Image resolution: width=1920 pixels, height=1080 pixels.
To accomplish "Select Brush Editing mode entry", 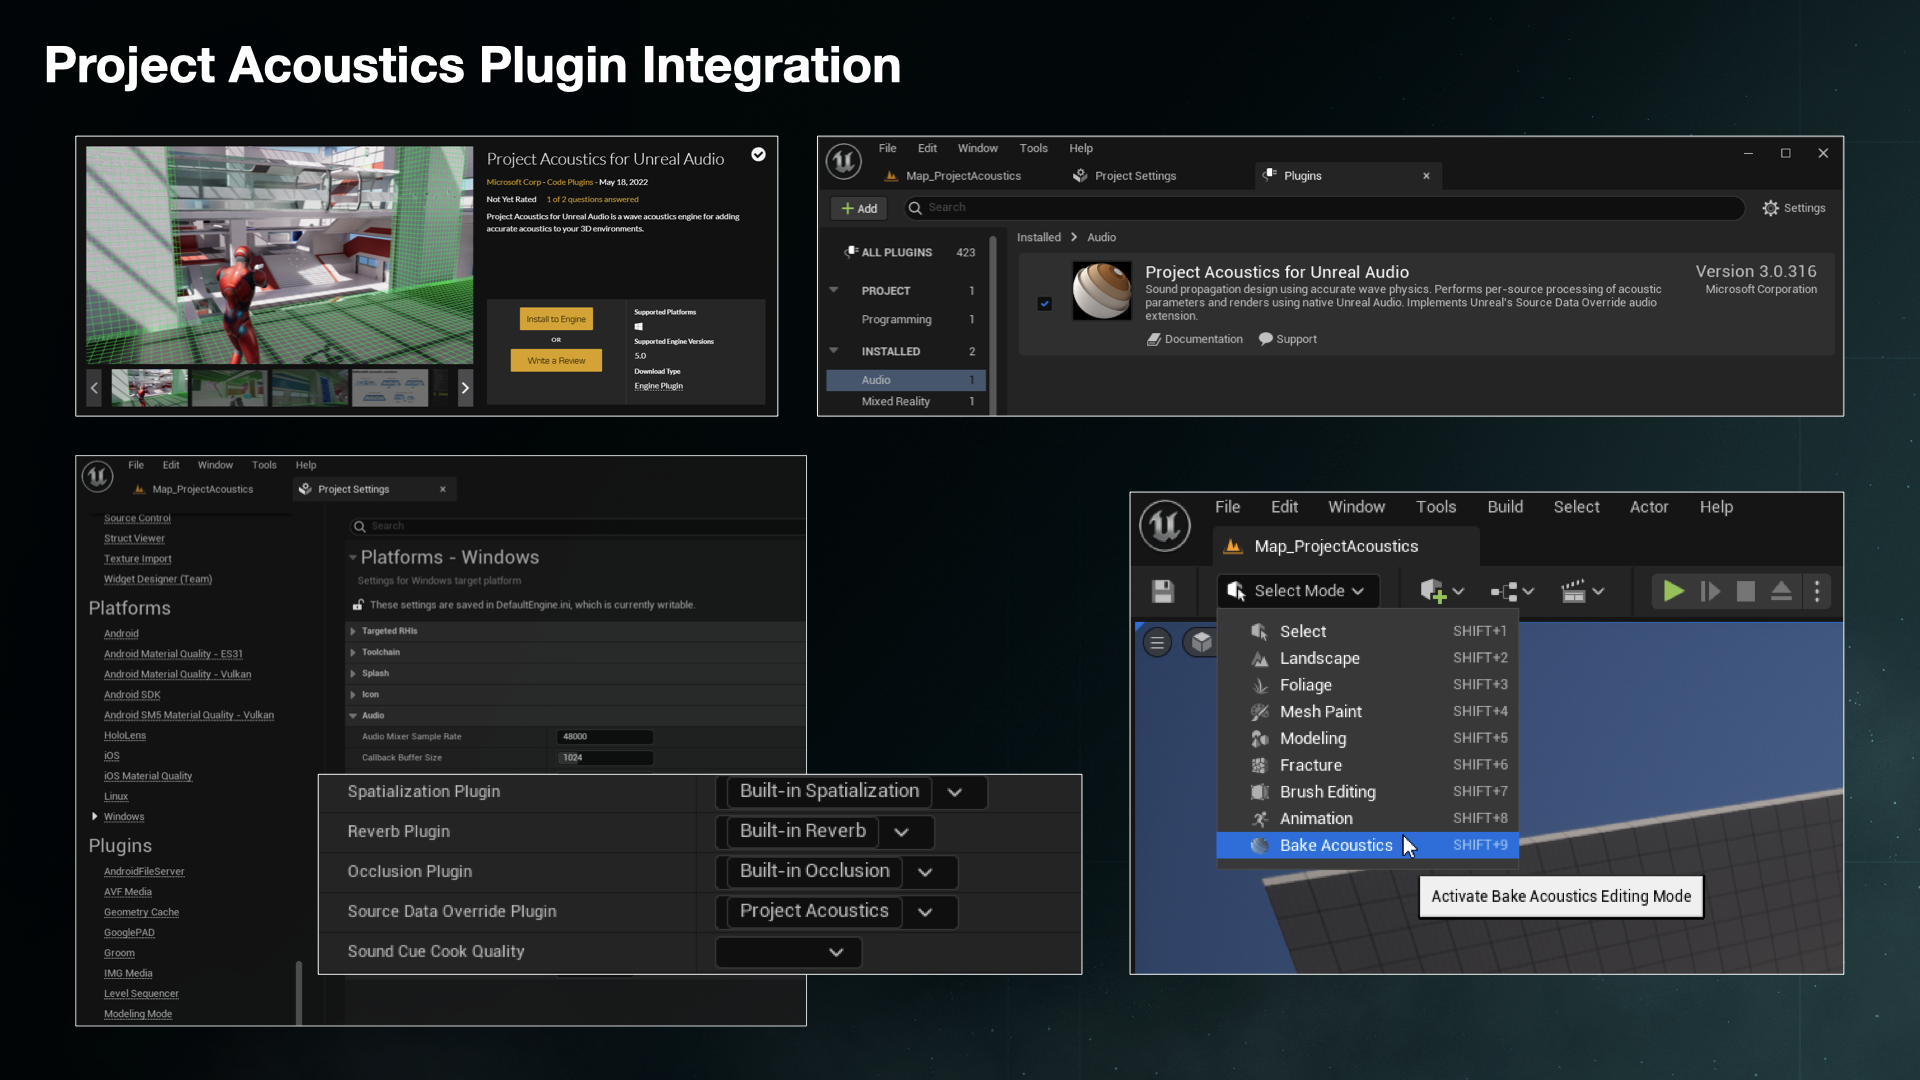I will (x=1368, y=792).
